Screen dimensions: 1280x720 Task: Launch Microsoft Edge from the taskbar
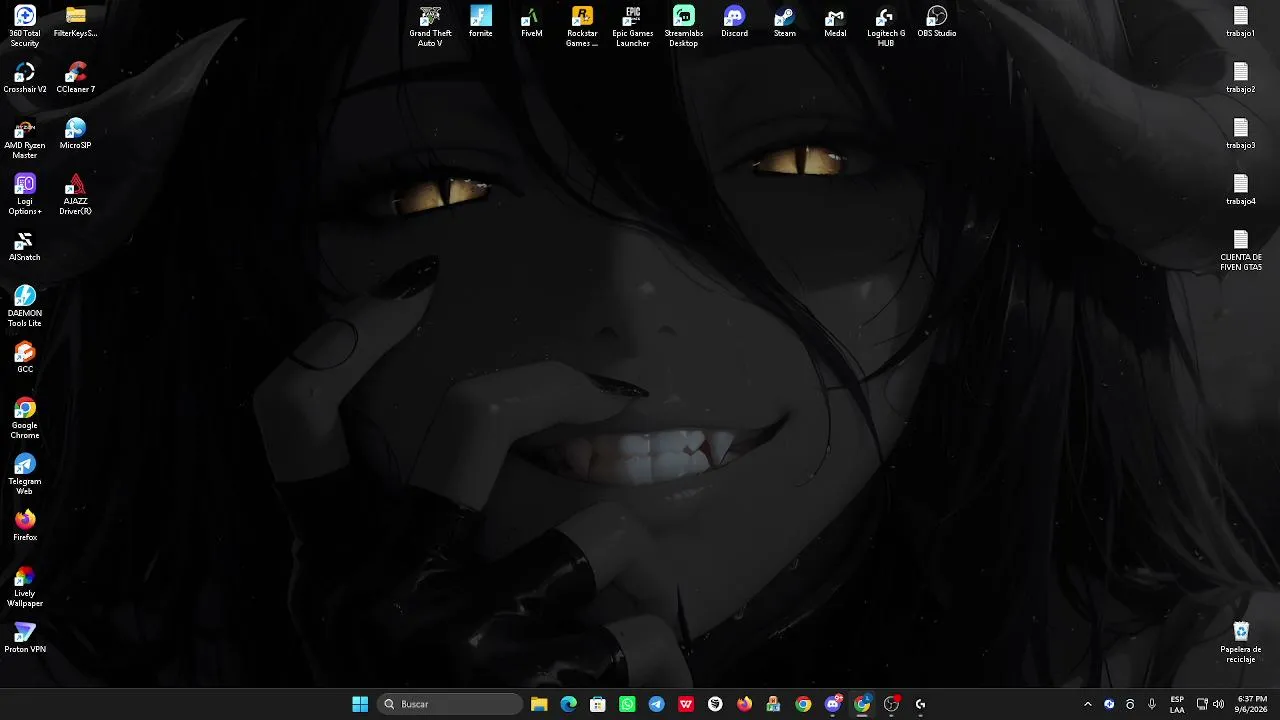coord(569,704)
